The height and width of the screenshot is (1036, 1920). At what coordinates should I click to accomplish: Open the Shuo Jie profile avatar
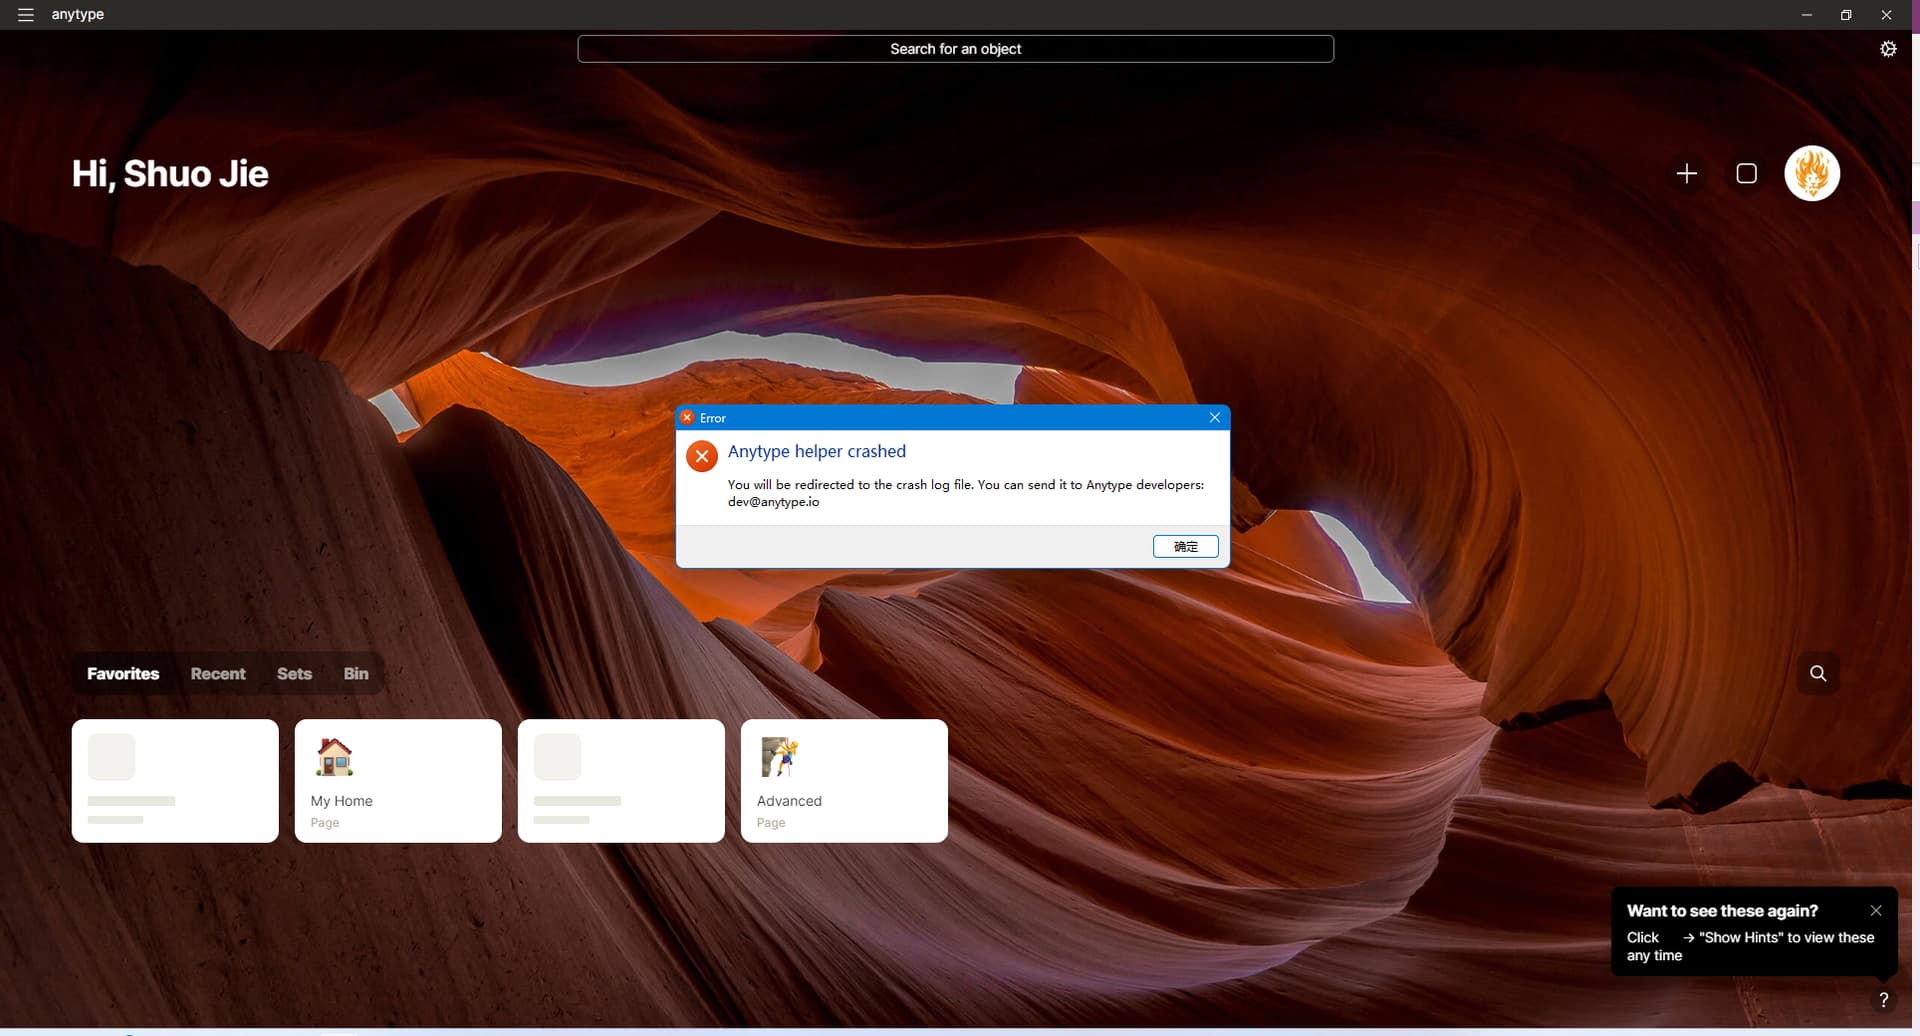[x=1812, y=174]
